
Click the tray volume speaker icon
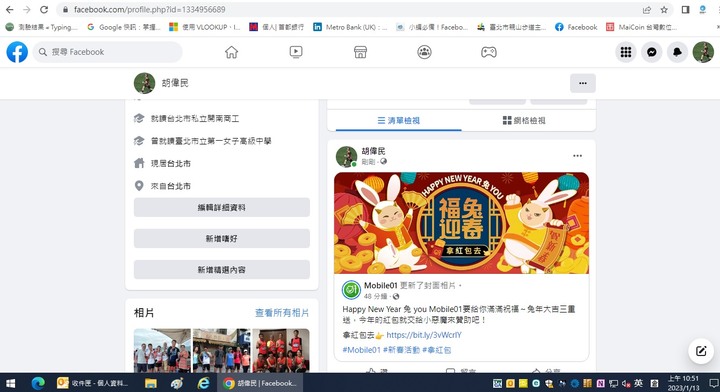[x=626, y=383]
